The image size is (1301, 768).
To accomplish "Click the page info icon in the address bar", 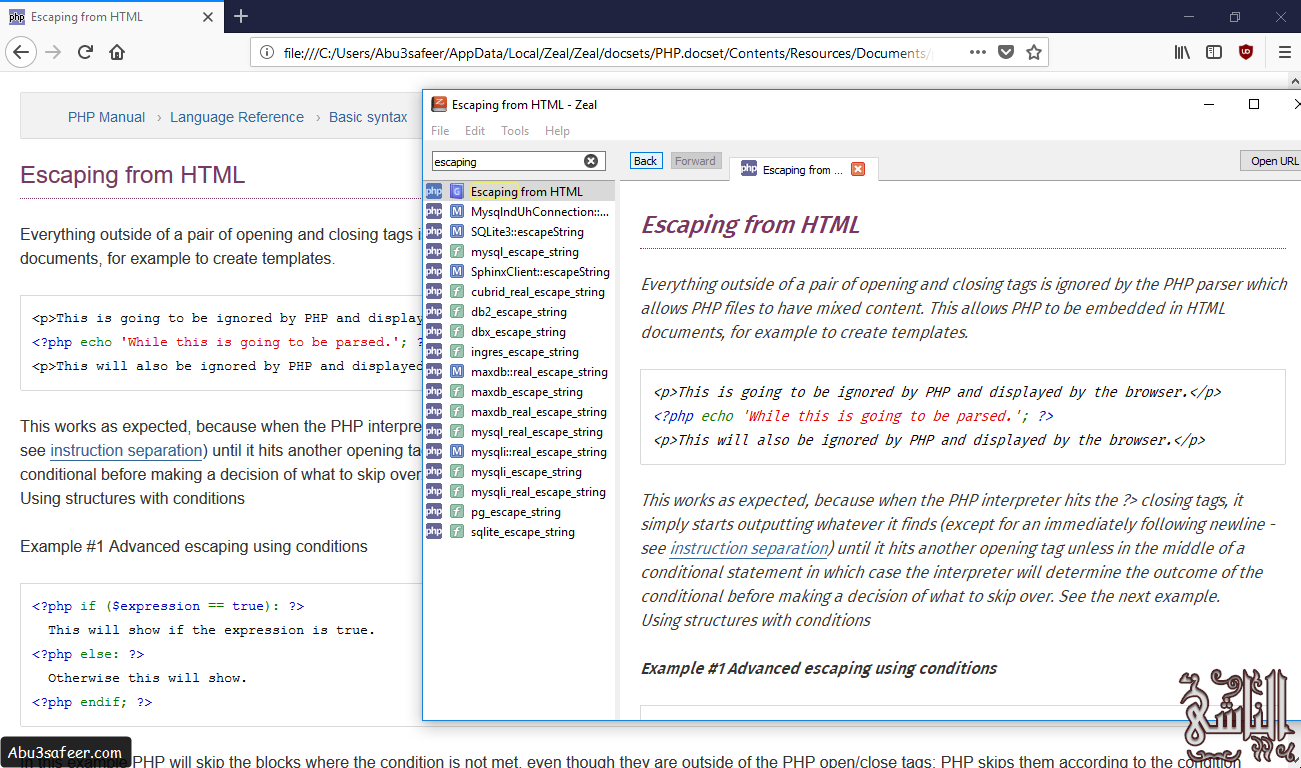I will point(264,51).
